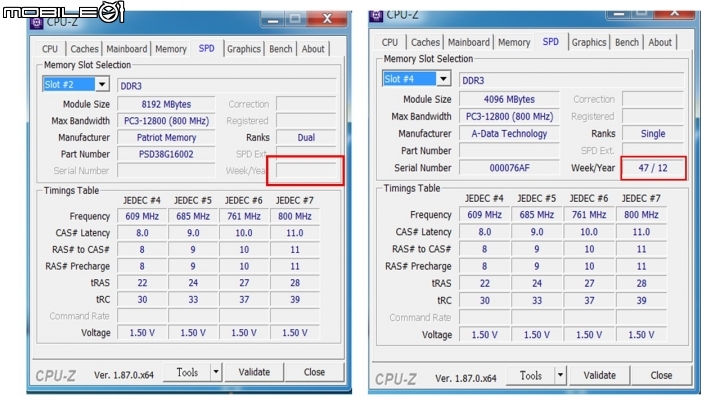Viewport: 720px width, 405px height.
Task: Expand the Slot #2 memory slot dropdown
Action: coord(102,84)
